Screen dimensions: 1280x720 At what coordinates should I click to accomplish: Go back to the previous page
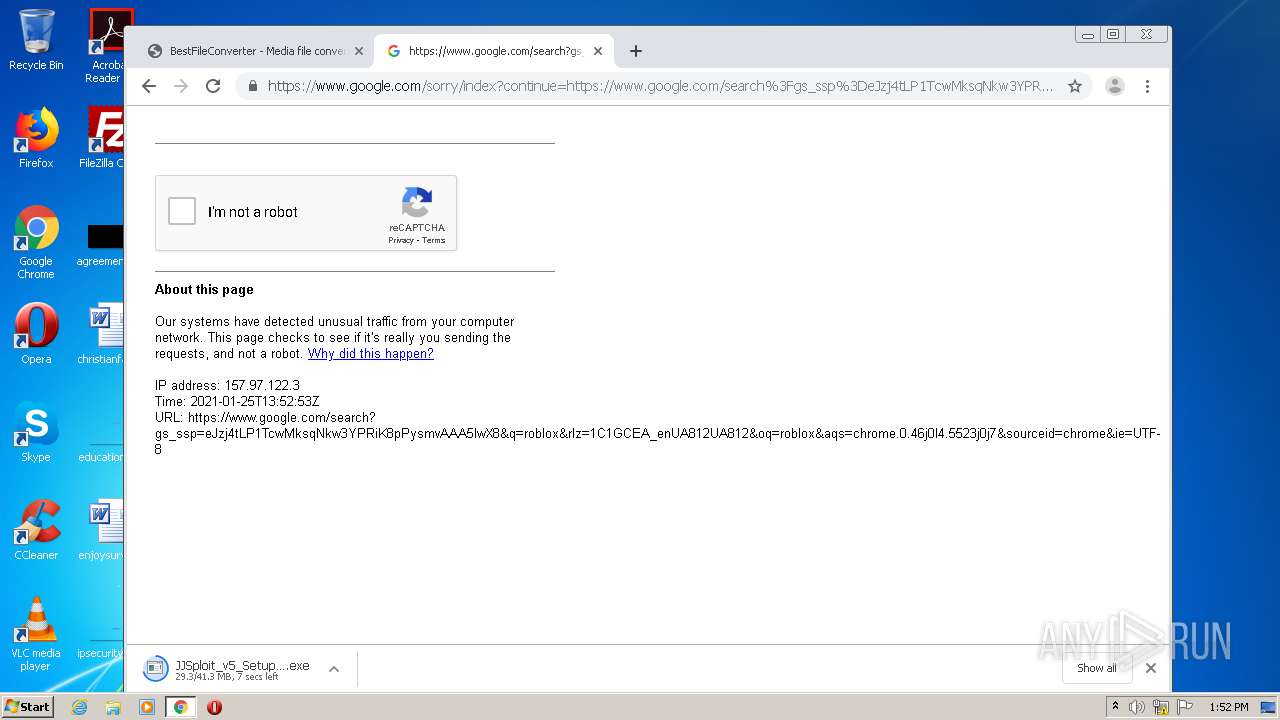click(149, 86)
